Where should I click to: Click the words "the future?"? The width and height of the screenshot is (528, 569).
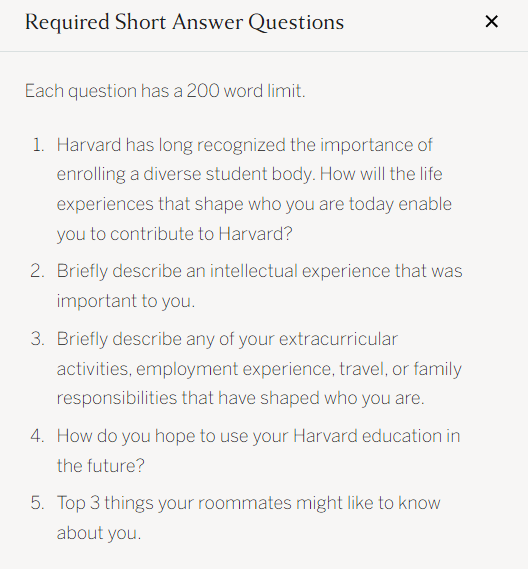101,466
